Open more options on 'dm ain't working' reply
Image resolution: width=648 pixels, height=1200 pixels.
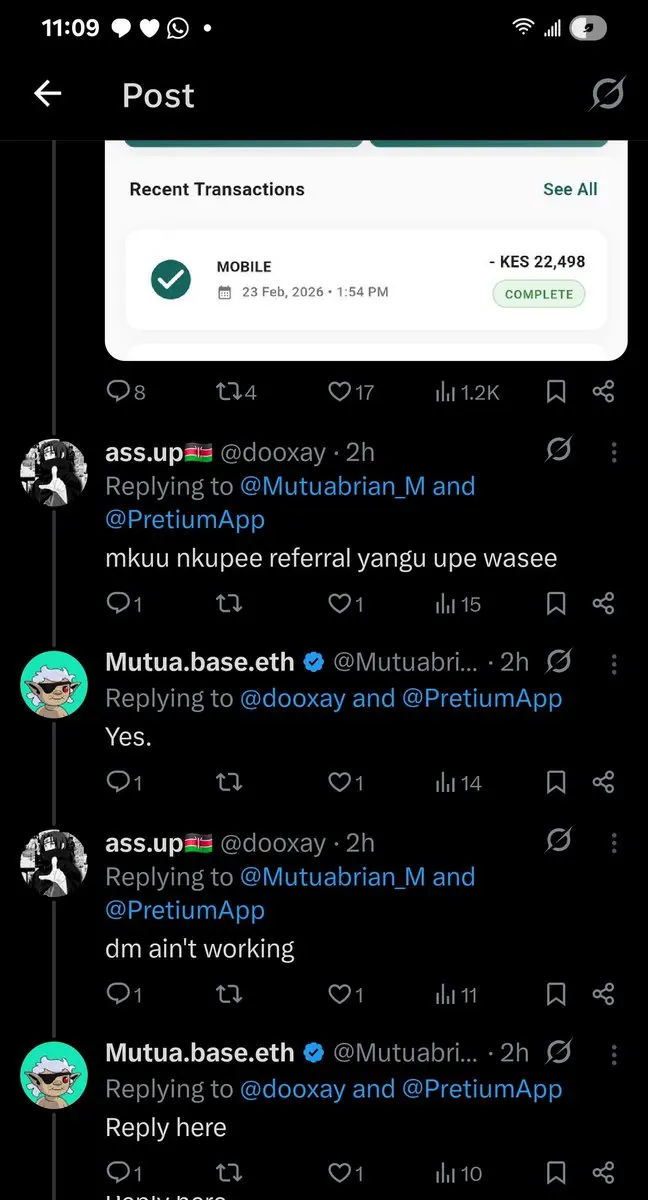614,843
